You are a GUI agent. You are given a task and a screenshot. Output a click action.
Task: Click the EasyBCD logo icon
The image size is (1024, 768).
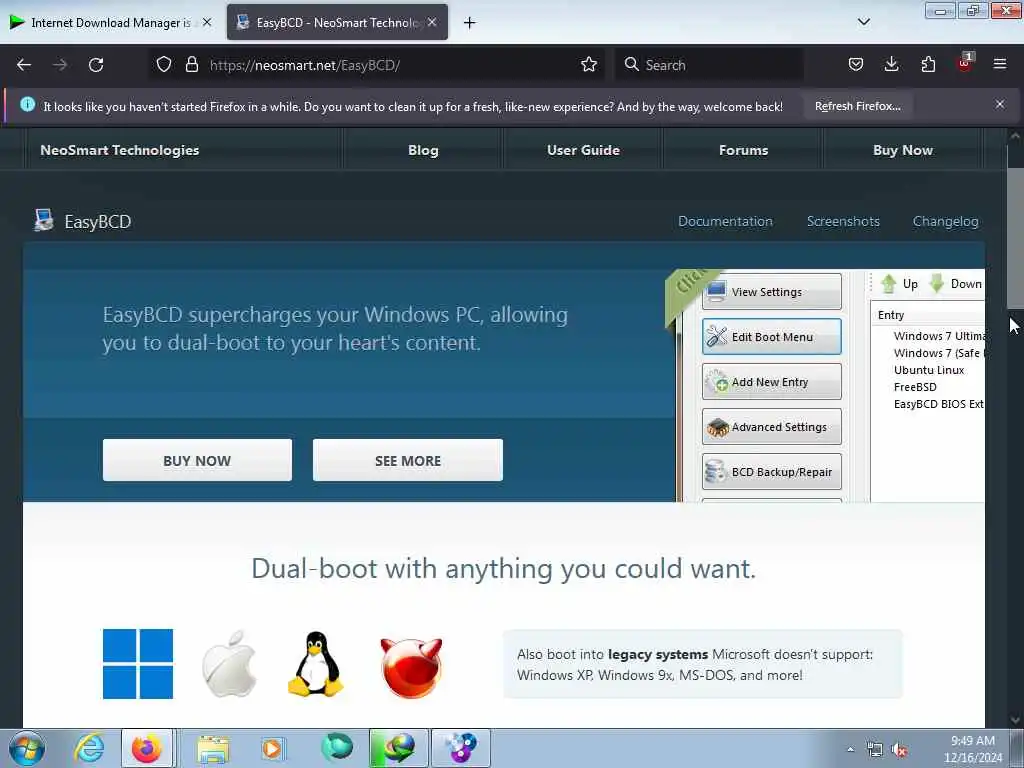[x=44, y=220]
